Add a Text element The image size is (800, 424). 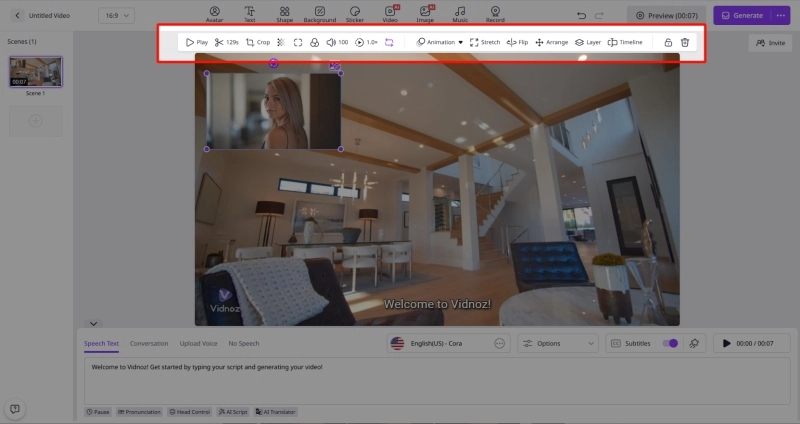(x=249, y=14)
